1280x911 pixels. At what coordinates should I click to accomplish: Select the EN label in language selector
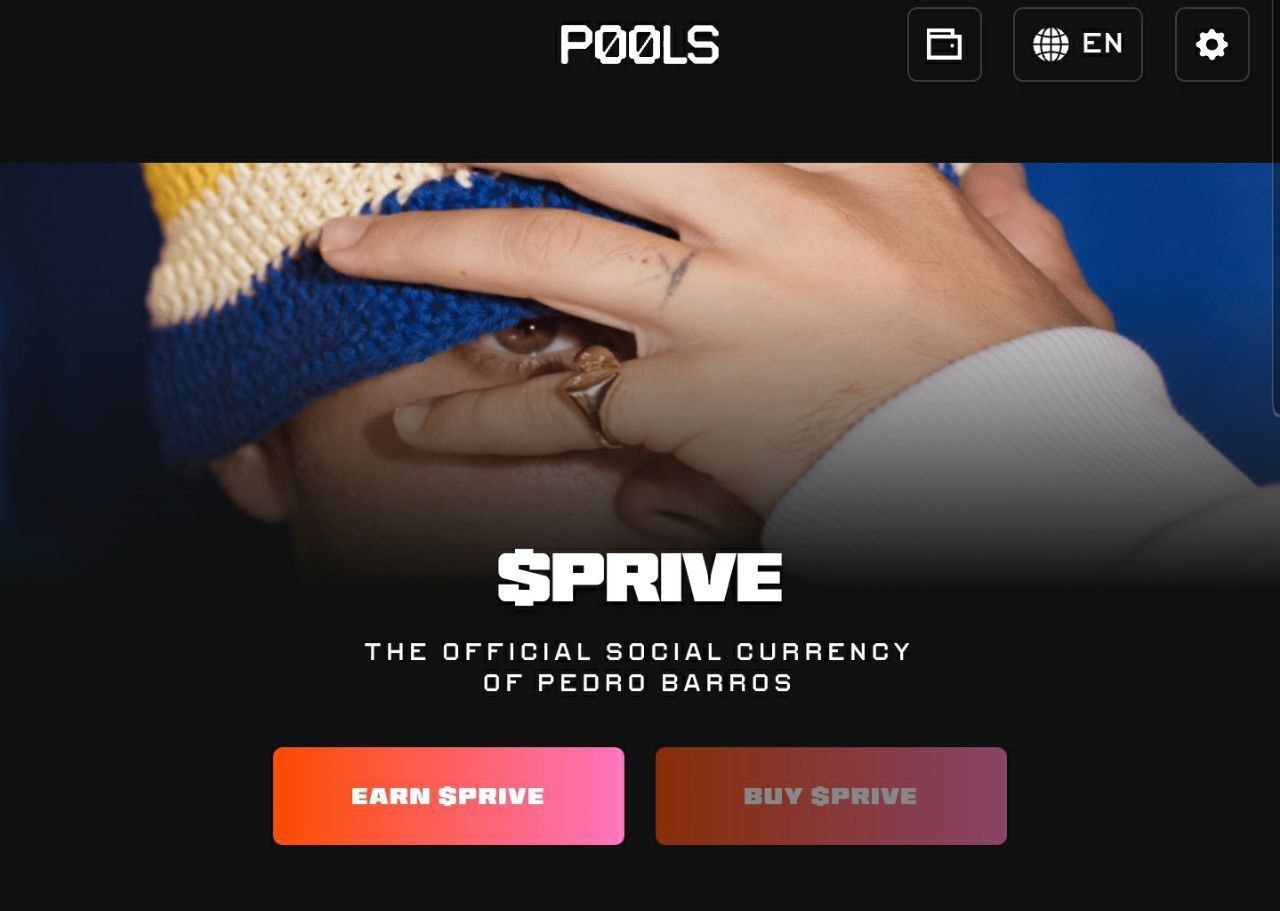1103,44
